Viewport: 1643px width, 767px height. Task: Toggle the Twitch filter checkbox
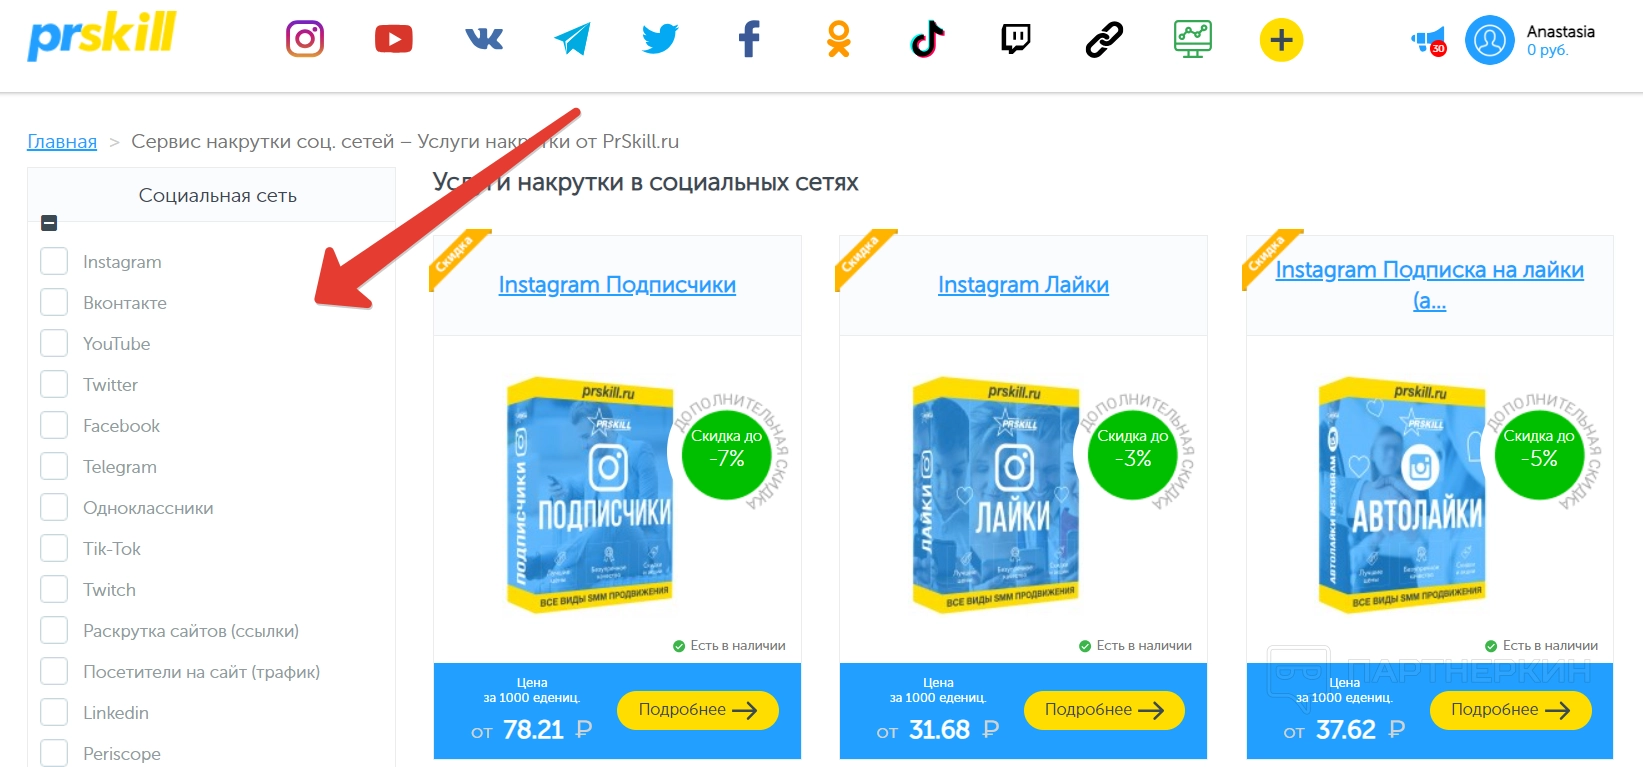(x=54, y=589)
